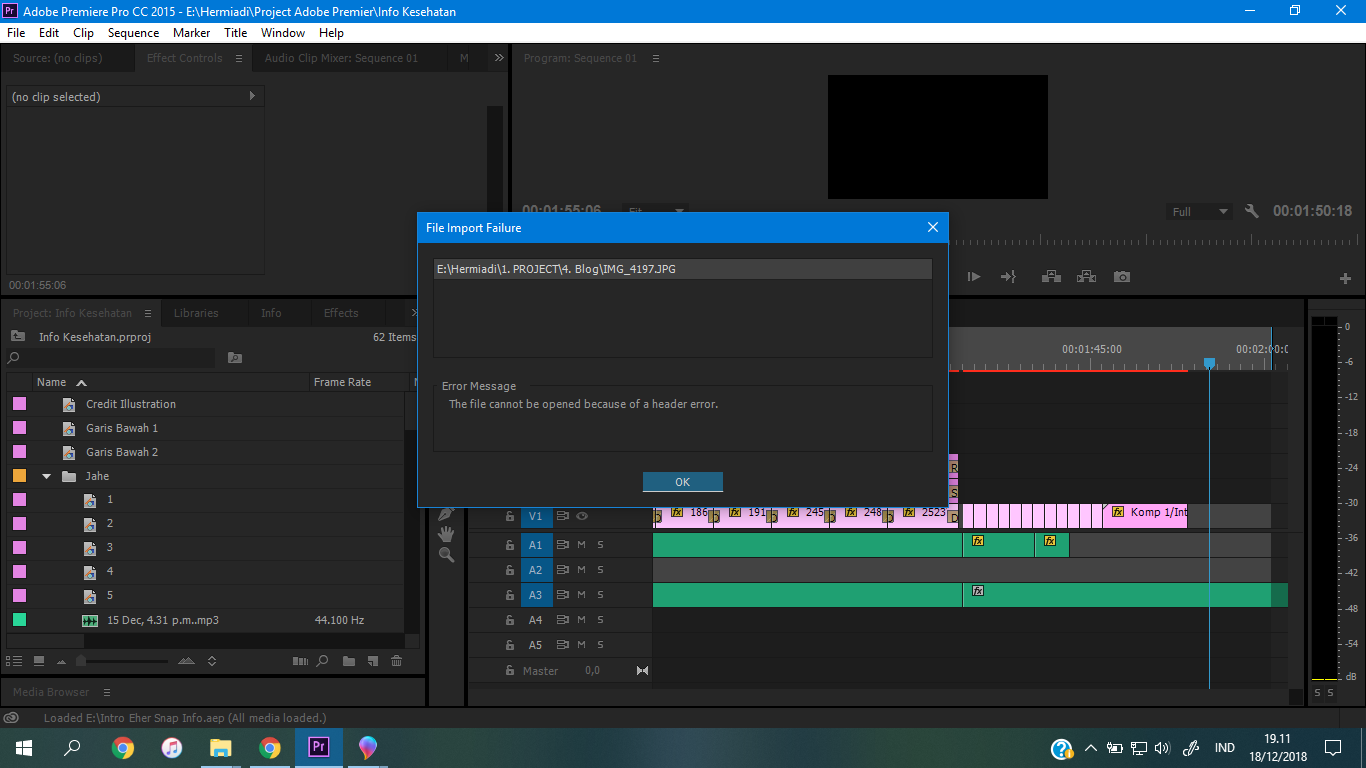Viewport: 1366px width, 768px height.
Task: Open the Edit menu
Action: [49, 33]
